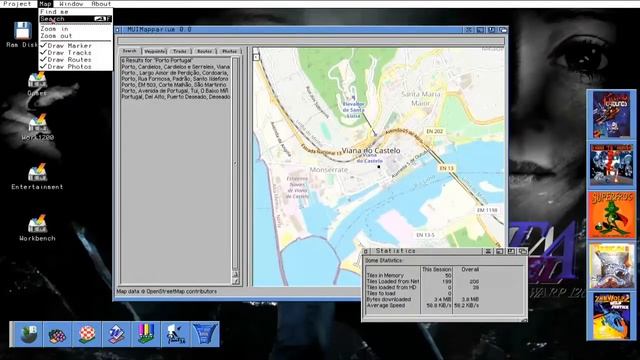The image size is (640, 360).
Task: Click the depth gadget of the MUIMapparium window
Action: coord(503,30)
